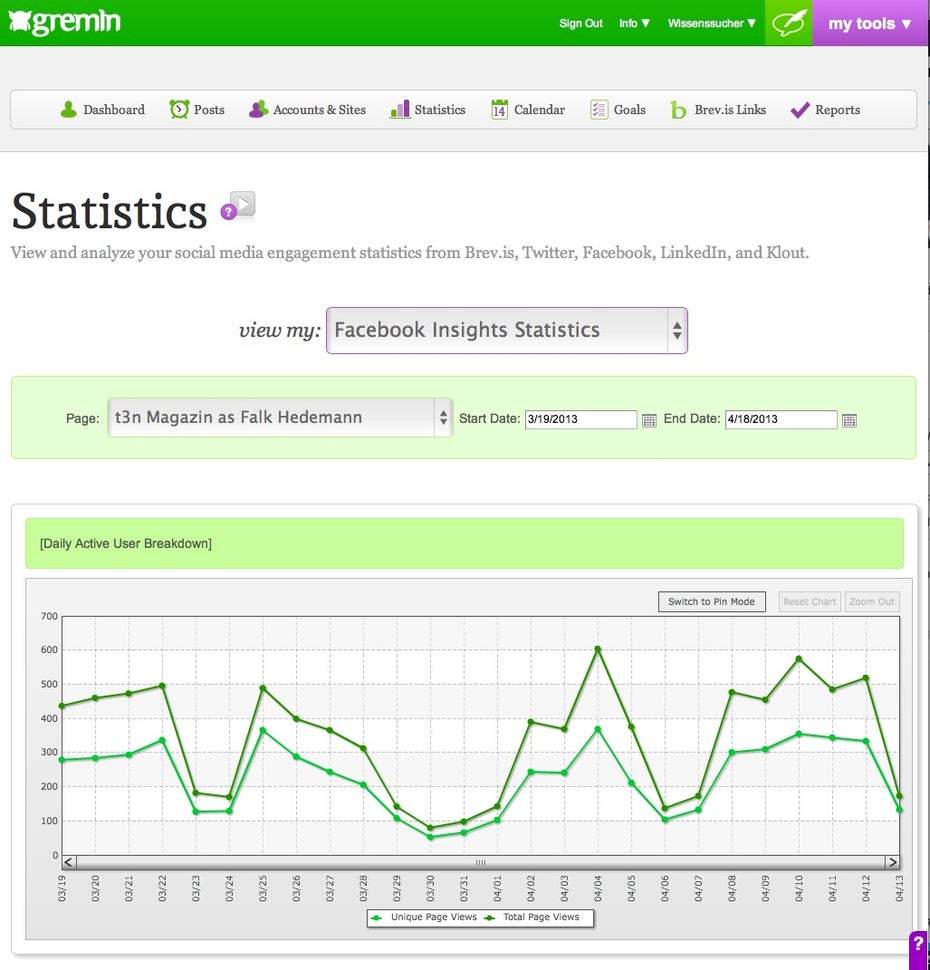The image size is (930, 970).
Task: Click the chart horizontal scrollbar handle
Action: click(481, 862)
